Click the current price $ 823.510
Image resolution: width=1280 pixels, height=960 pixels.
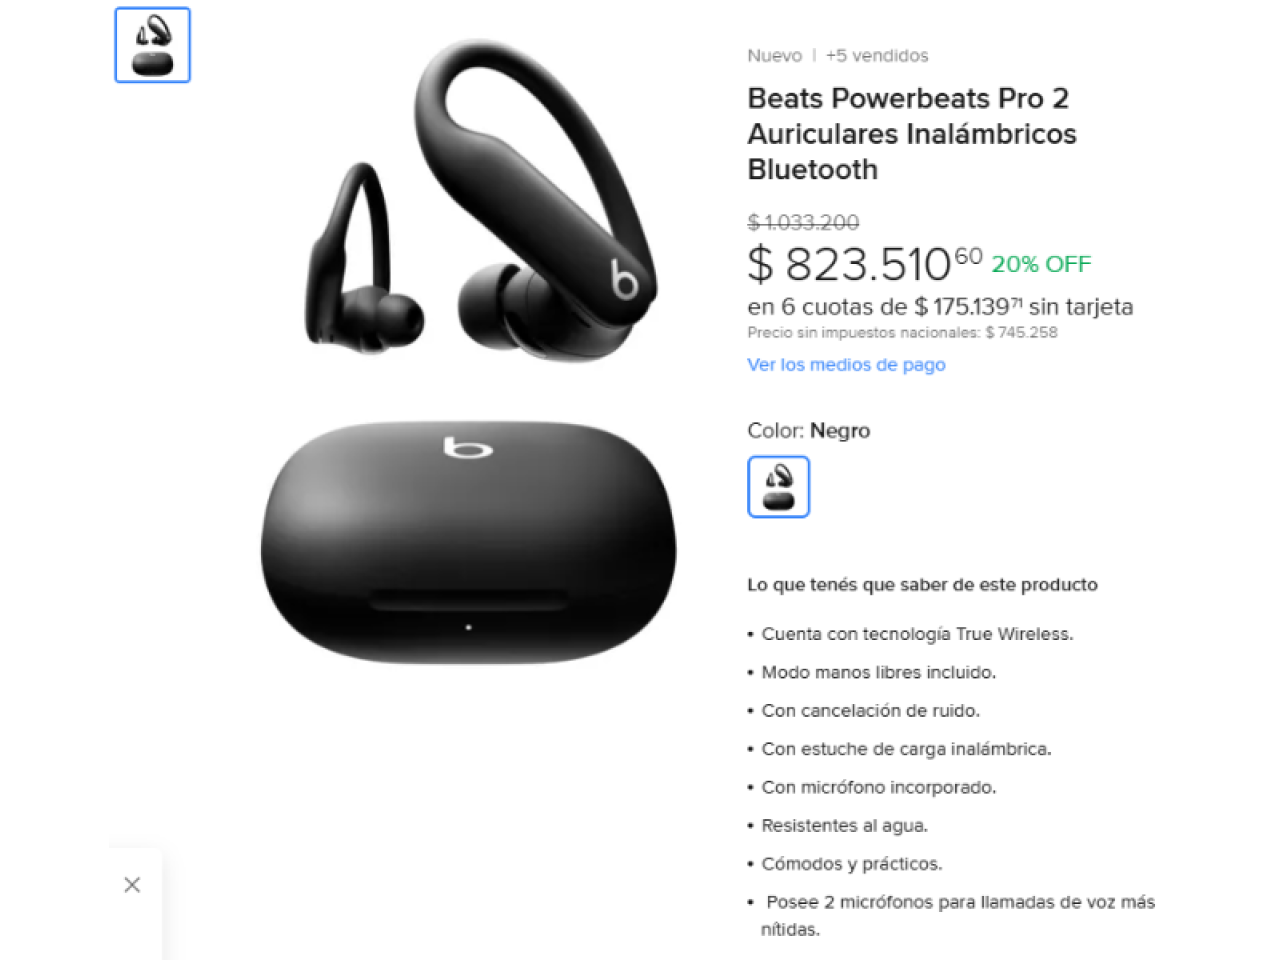coord(865,264)
